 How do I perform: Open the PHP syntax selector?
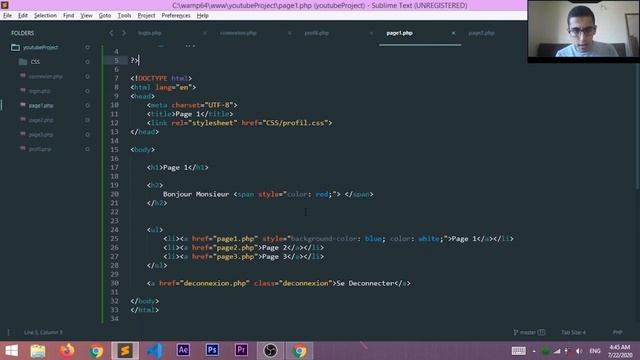(x=618, y=332)
